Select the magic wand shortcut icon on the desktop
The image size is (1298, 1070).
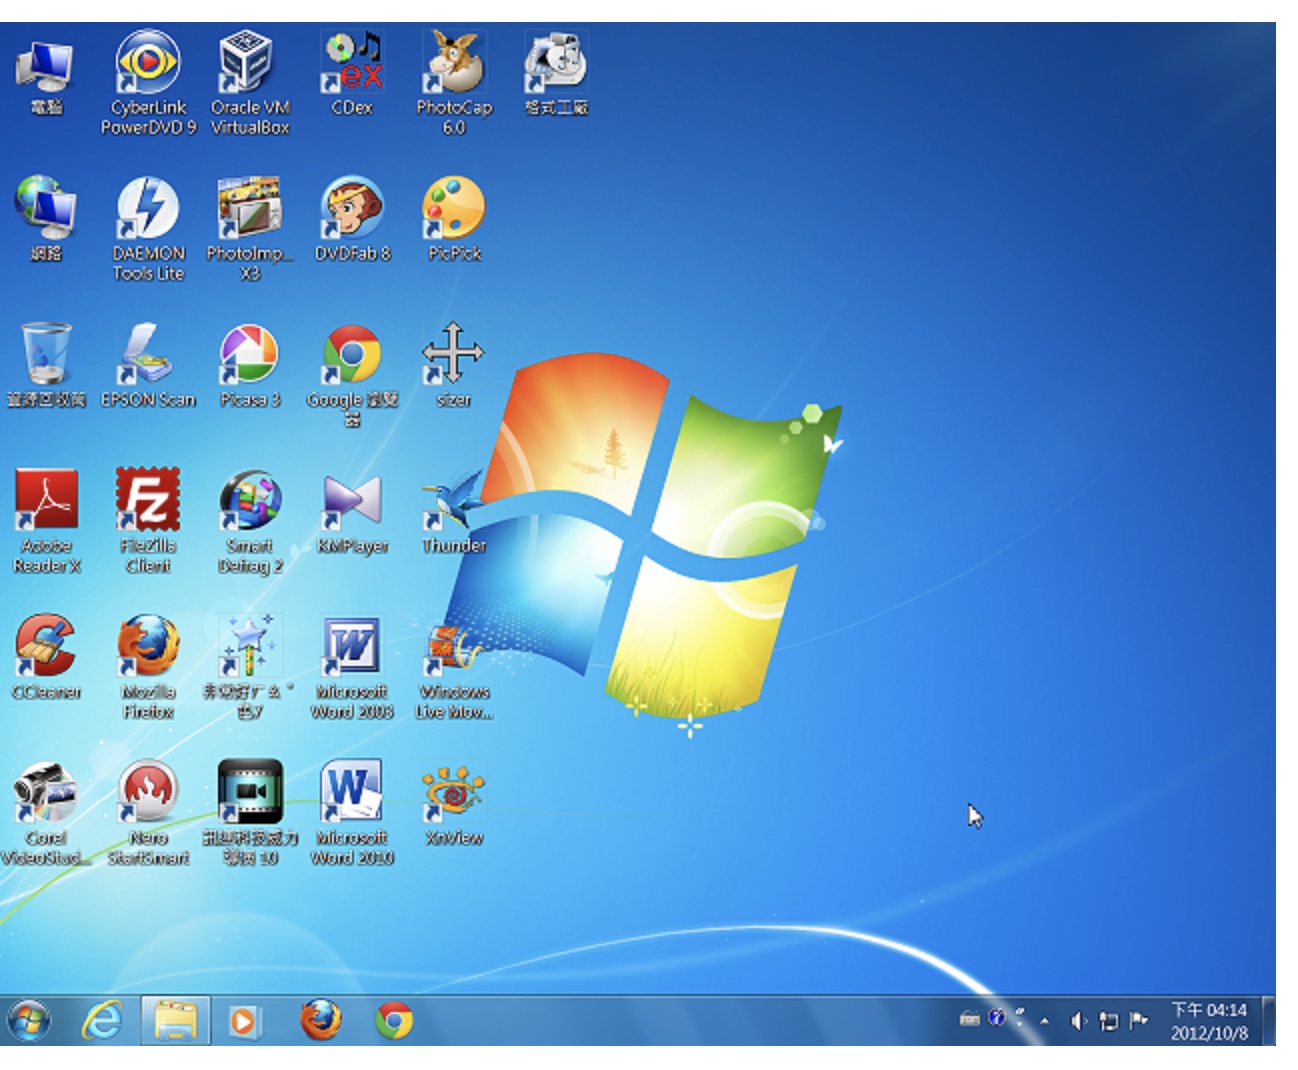click(250, 667)
